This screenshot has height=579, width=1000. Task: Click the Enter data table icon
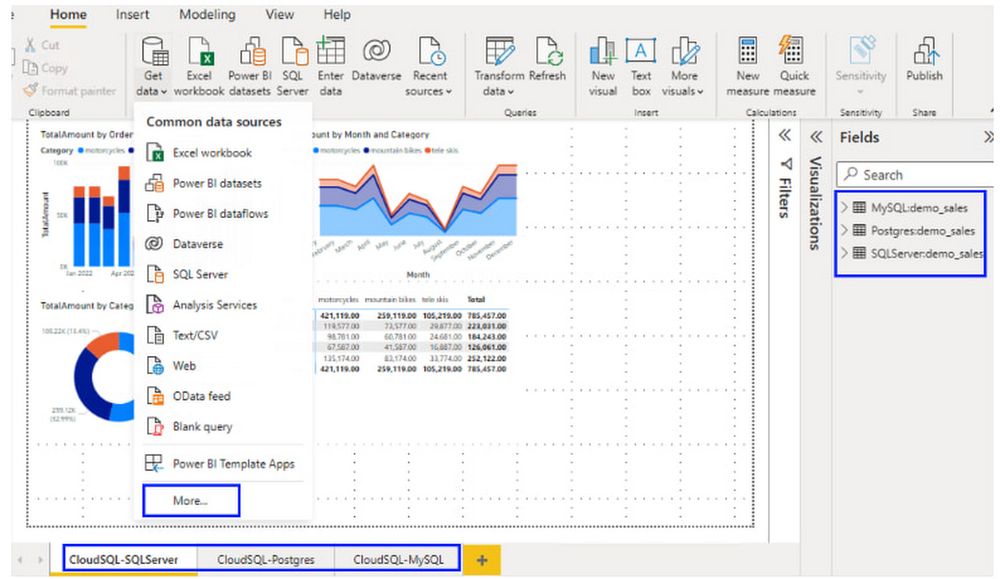coord(330,54)
